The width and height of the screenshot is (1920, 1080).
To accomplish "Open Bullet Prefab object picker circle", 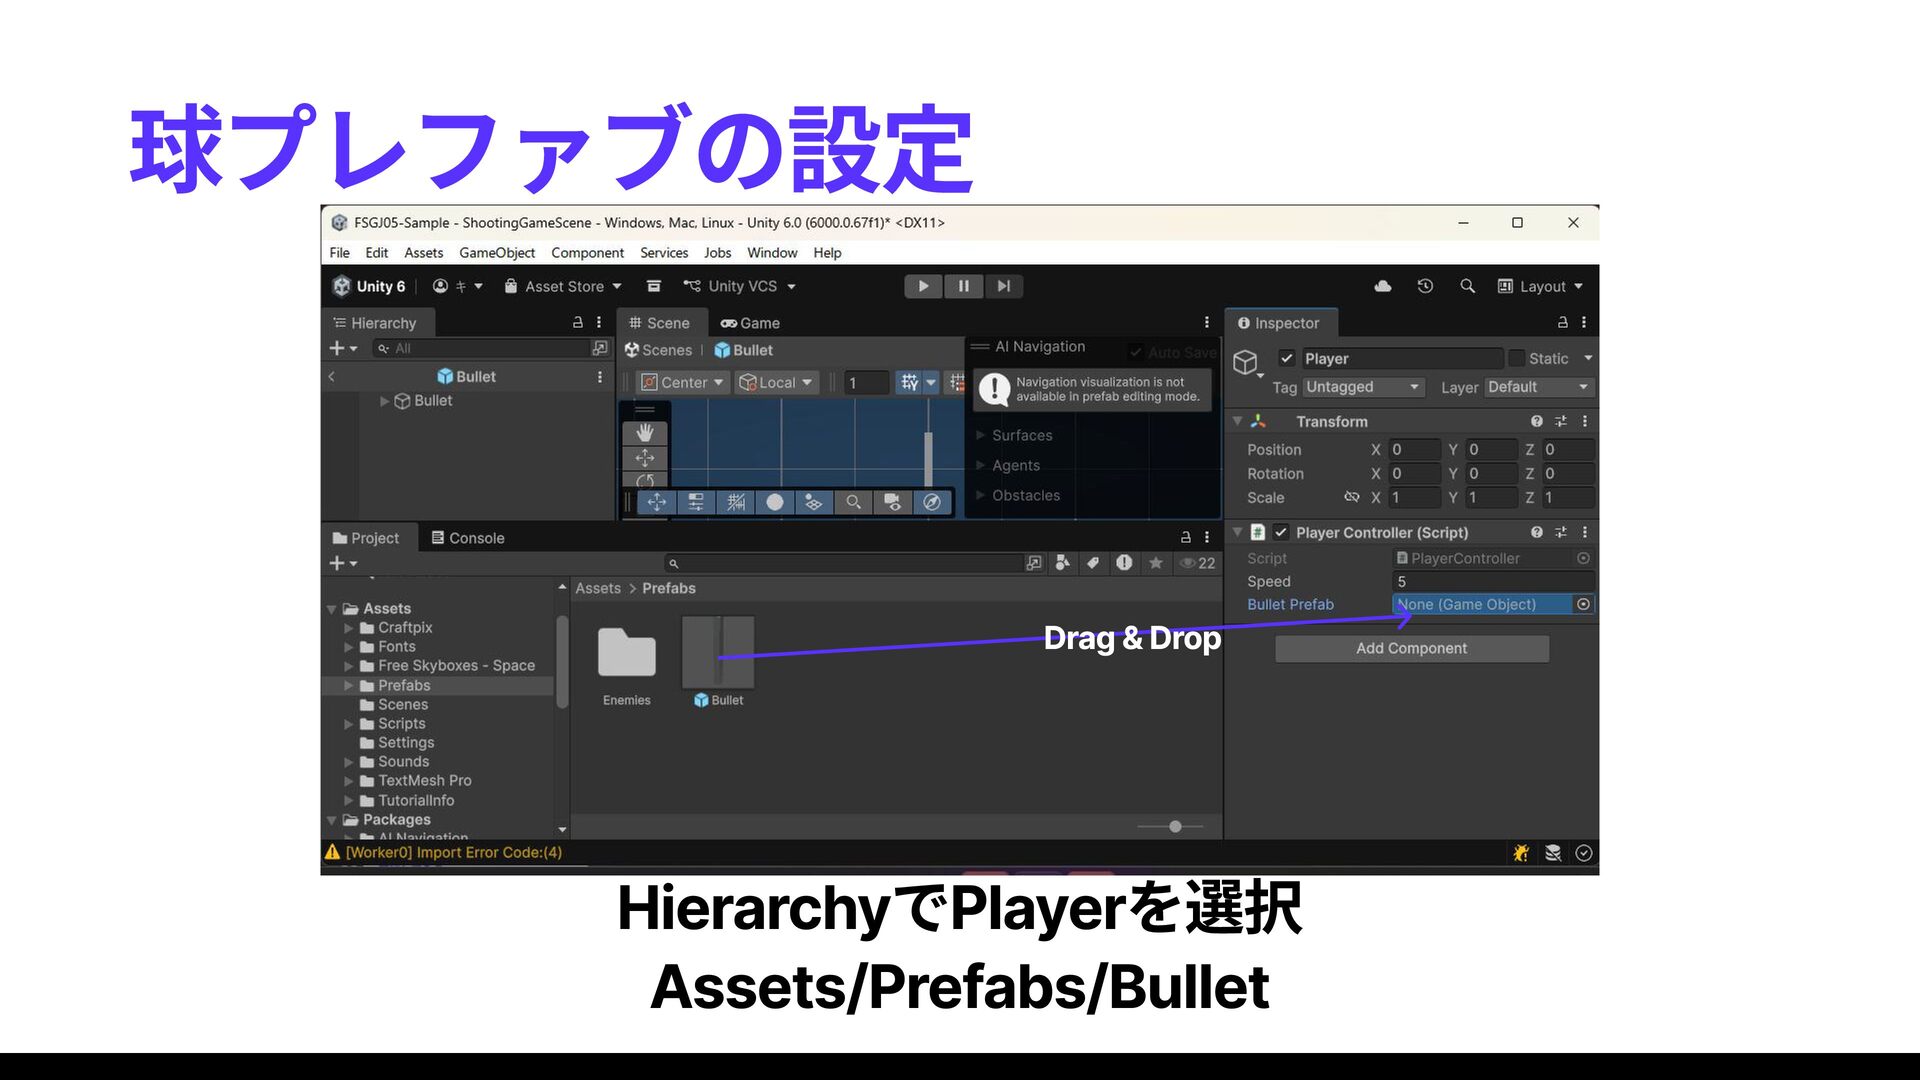I will point(1583,604).
